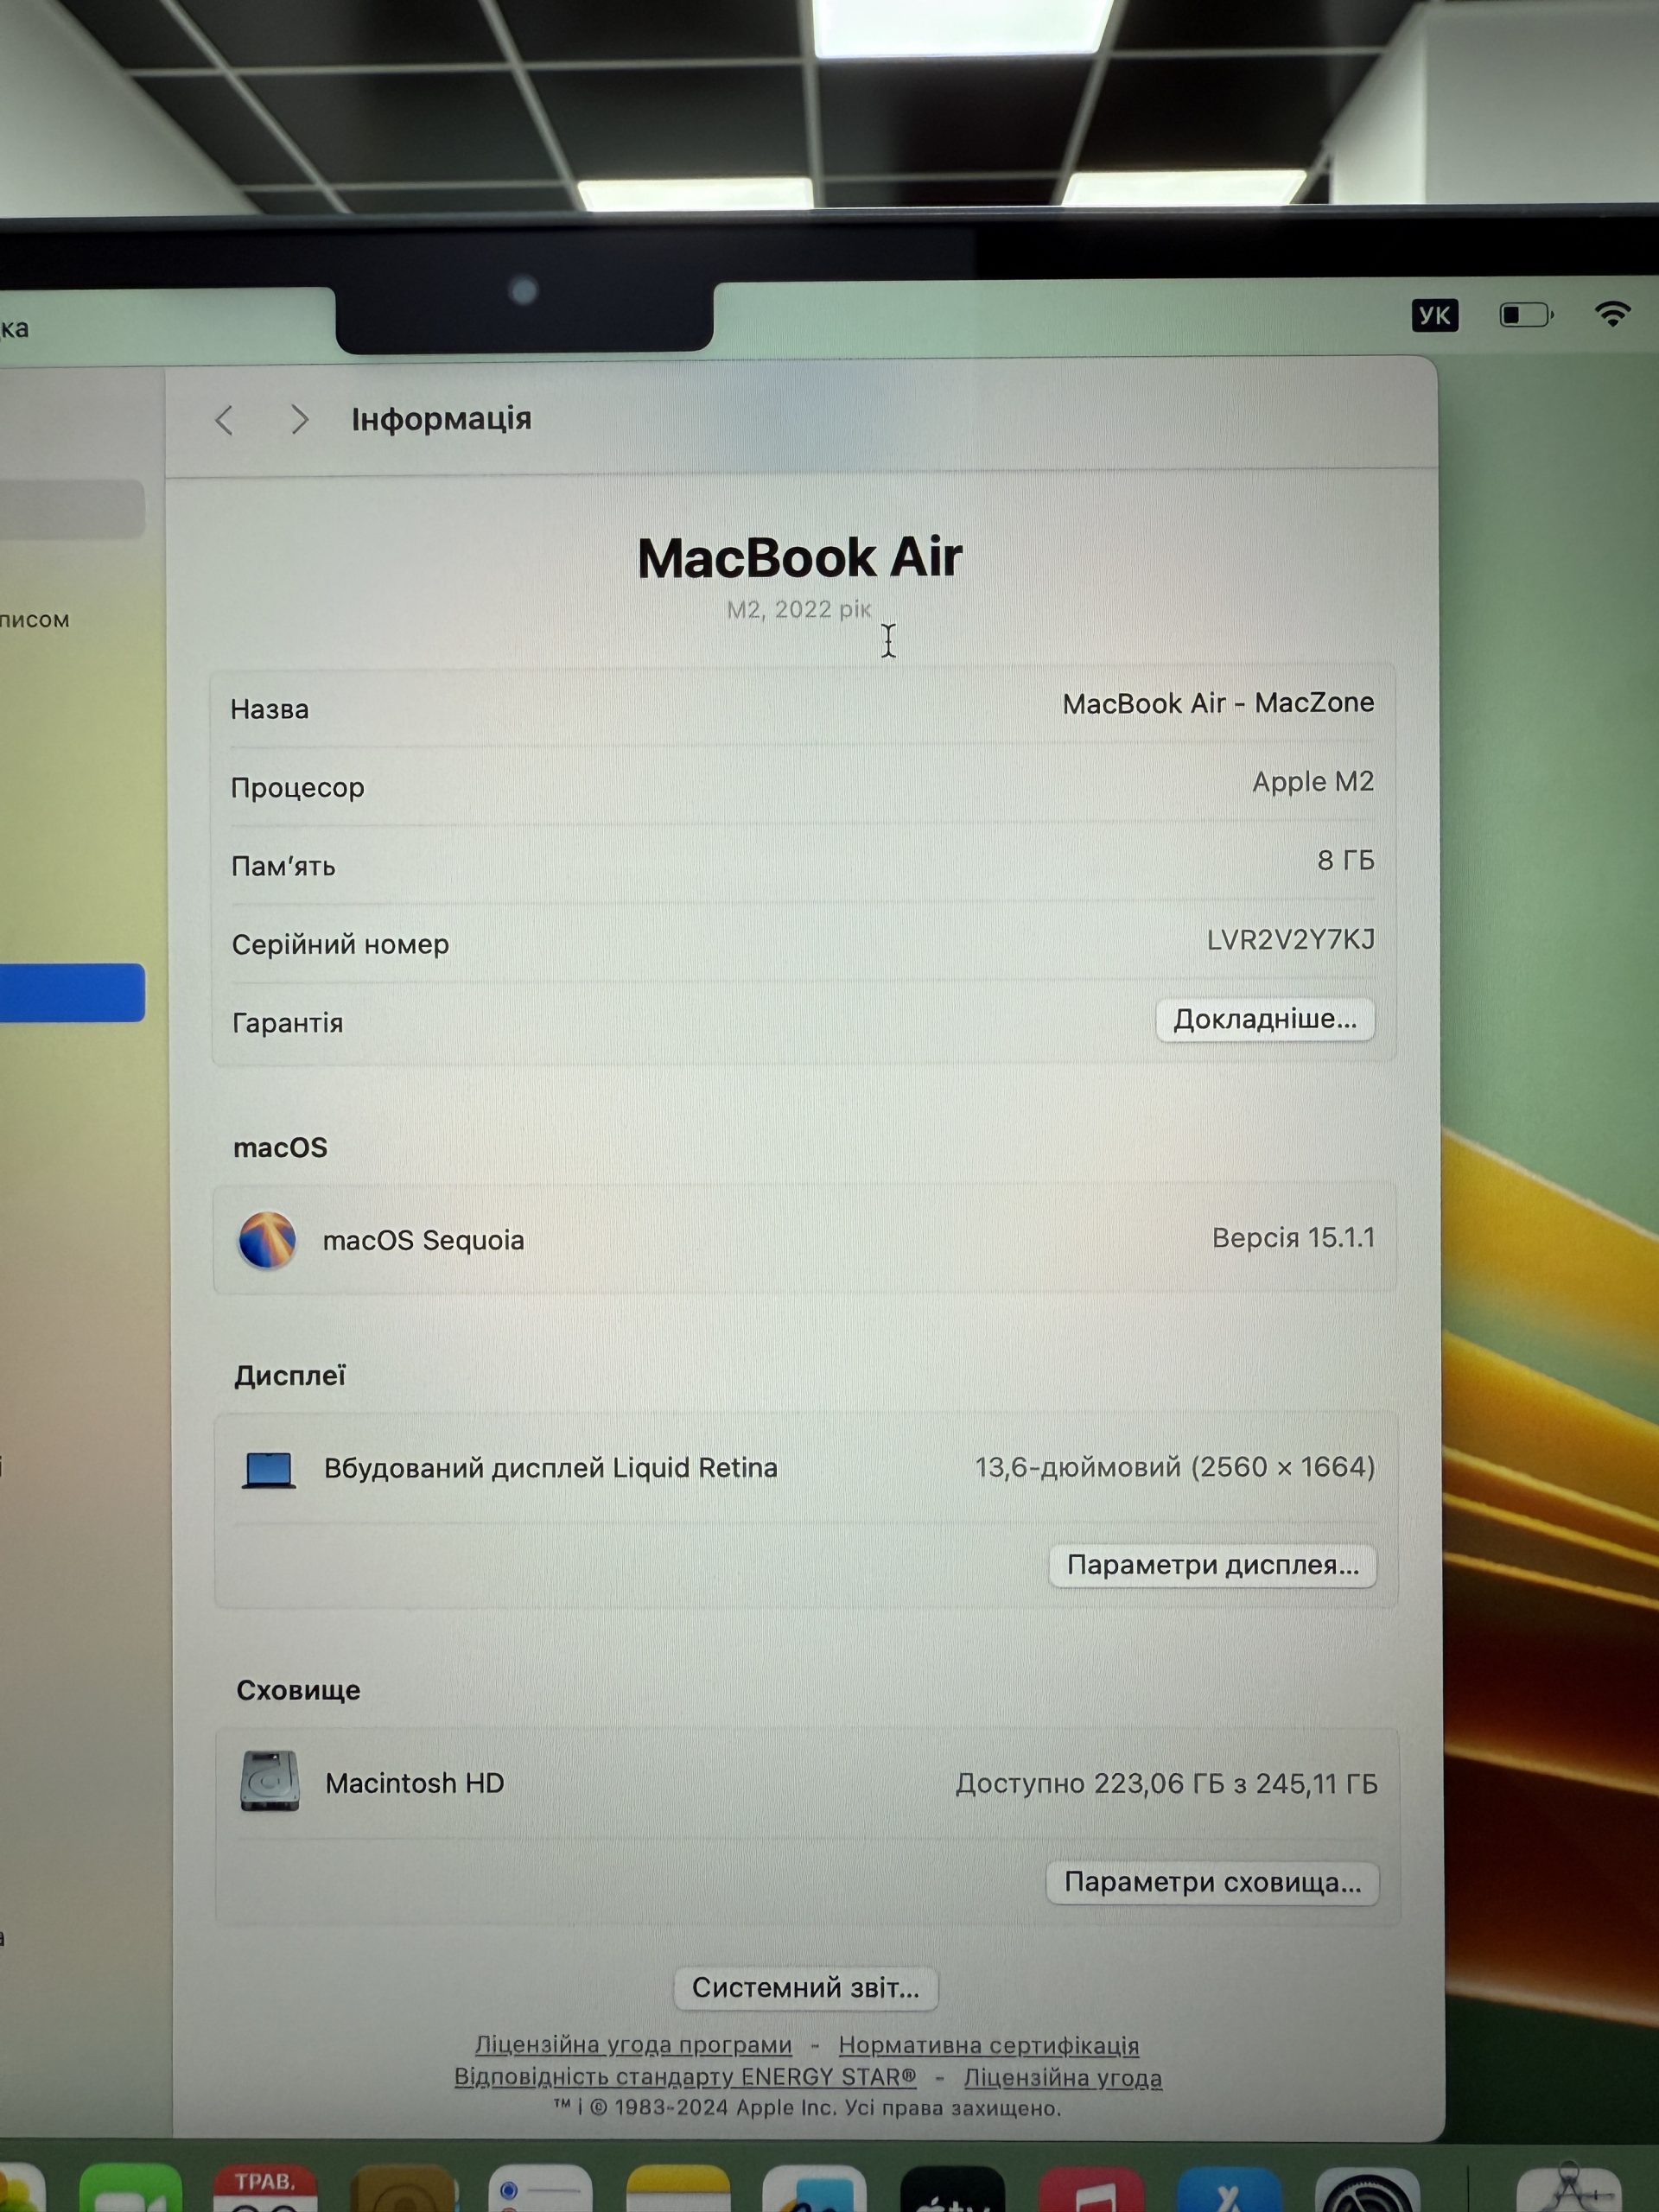Viewport: 1659px width, 2212px height.
Task: Open Нормативна сертифікація link
Action: [989, 2046]
